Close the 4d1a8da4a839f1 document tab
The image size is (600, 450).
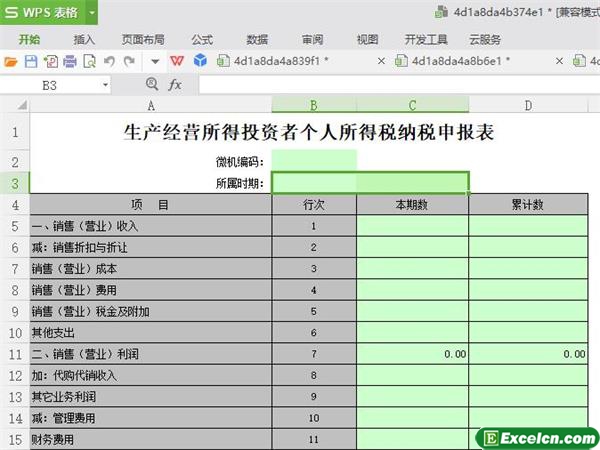pyautogui.click(x=381, y=61)
